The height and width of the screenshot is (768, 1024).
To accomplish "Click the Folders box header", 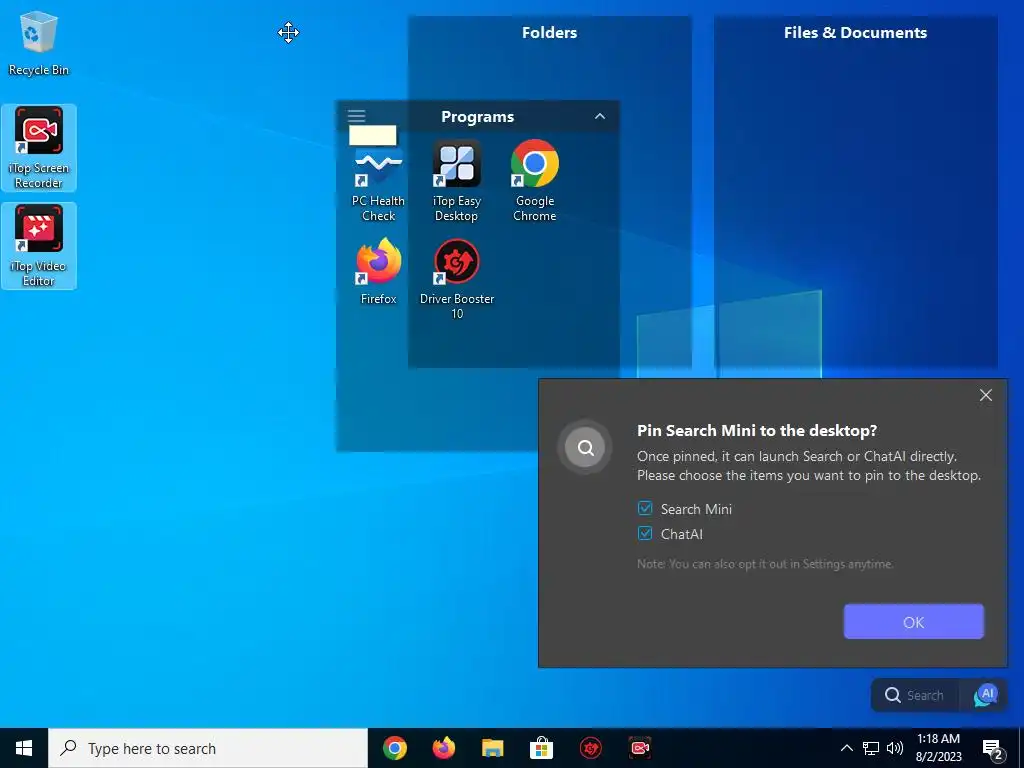I will 549,33.
